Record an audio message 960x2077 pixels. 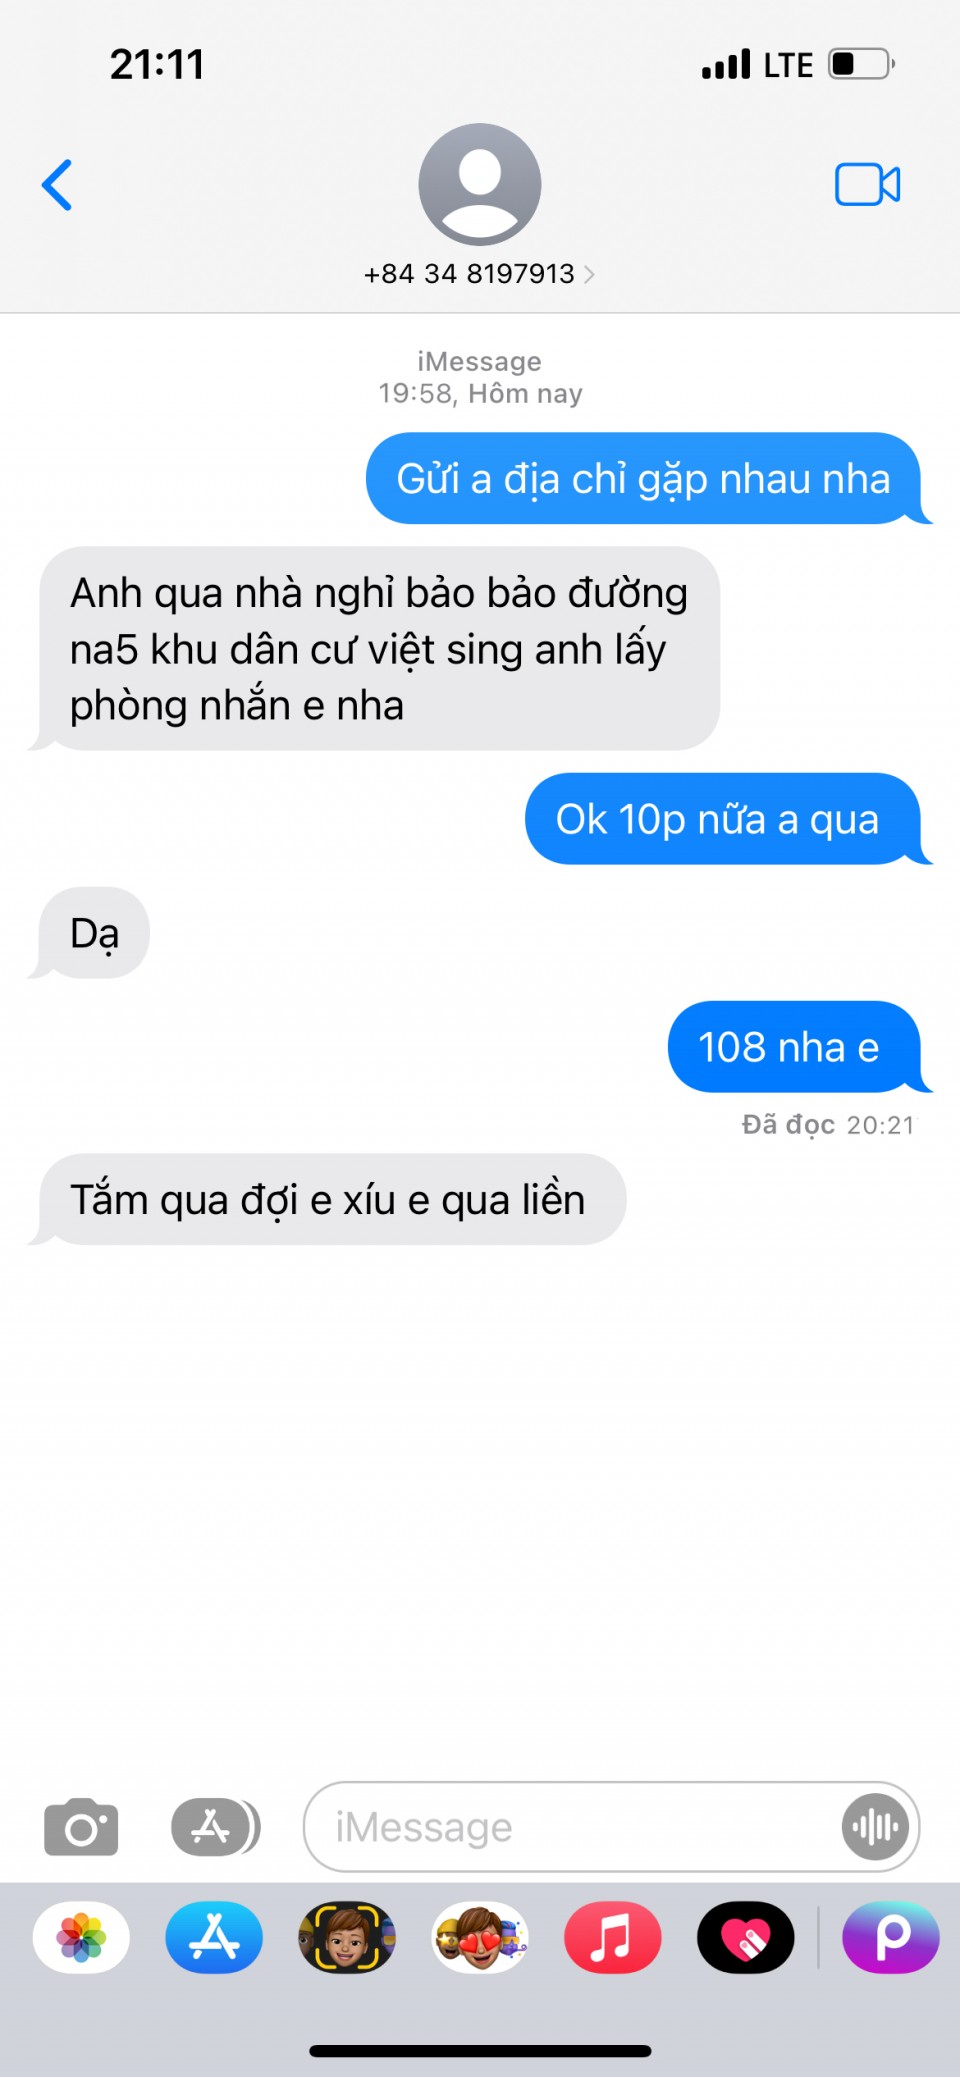coord(875,1827)
